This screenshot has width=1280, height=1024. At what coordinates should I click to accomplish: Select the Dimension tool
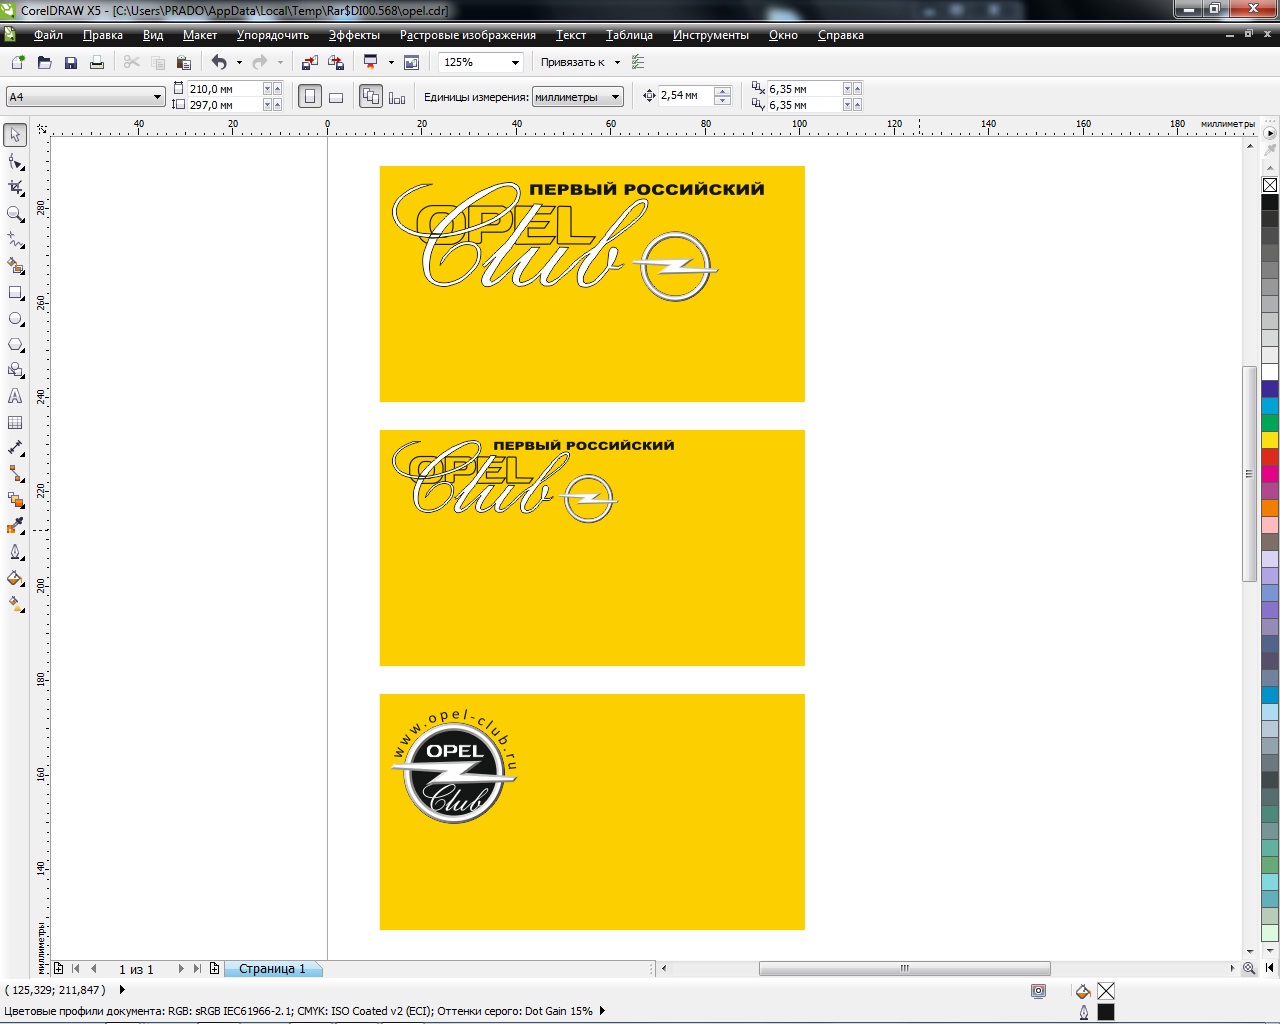click(15, 448)
